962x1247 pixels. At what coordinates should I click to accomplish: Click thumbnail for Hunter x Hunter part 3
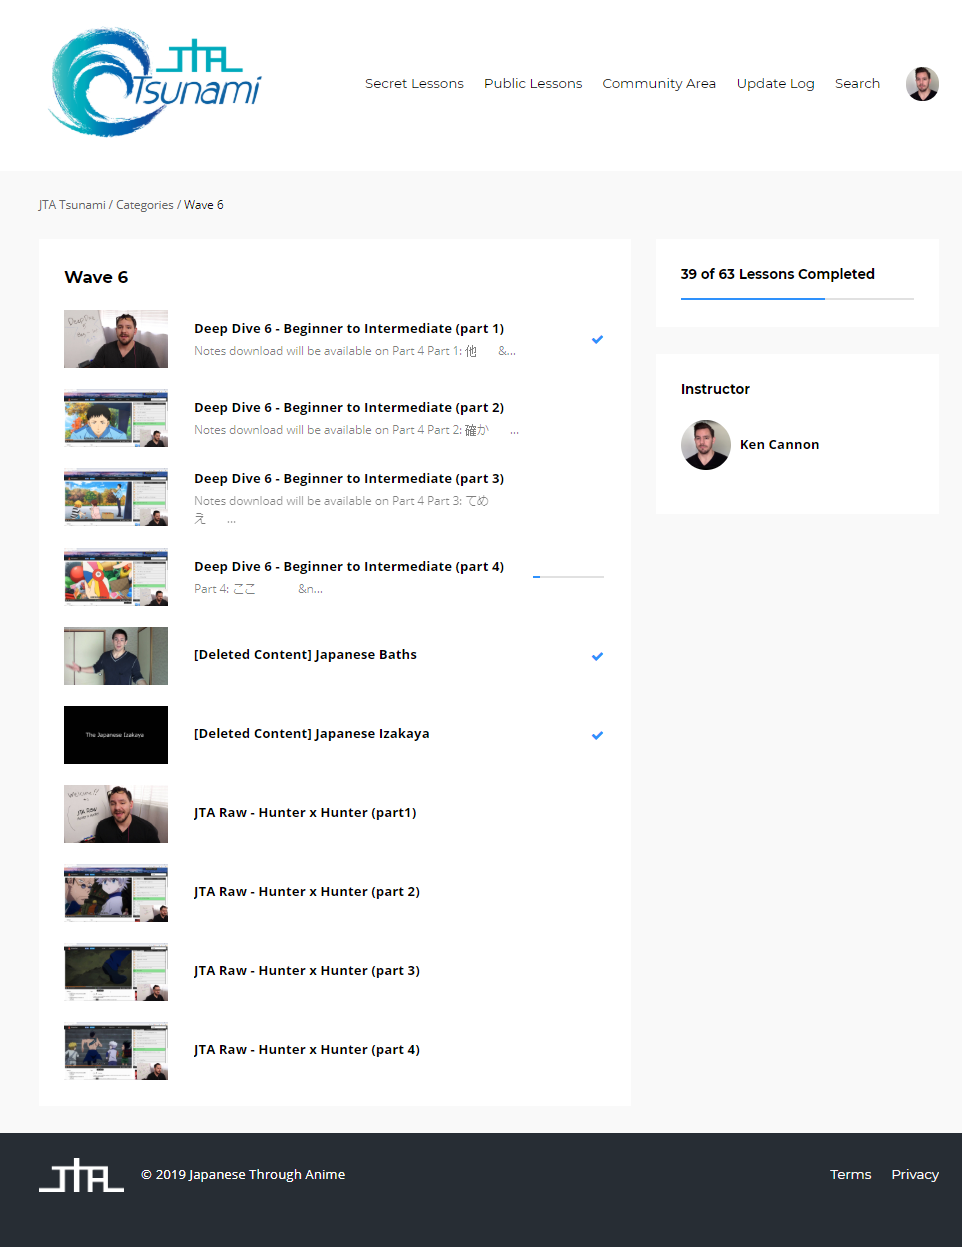116,972
